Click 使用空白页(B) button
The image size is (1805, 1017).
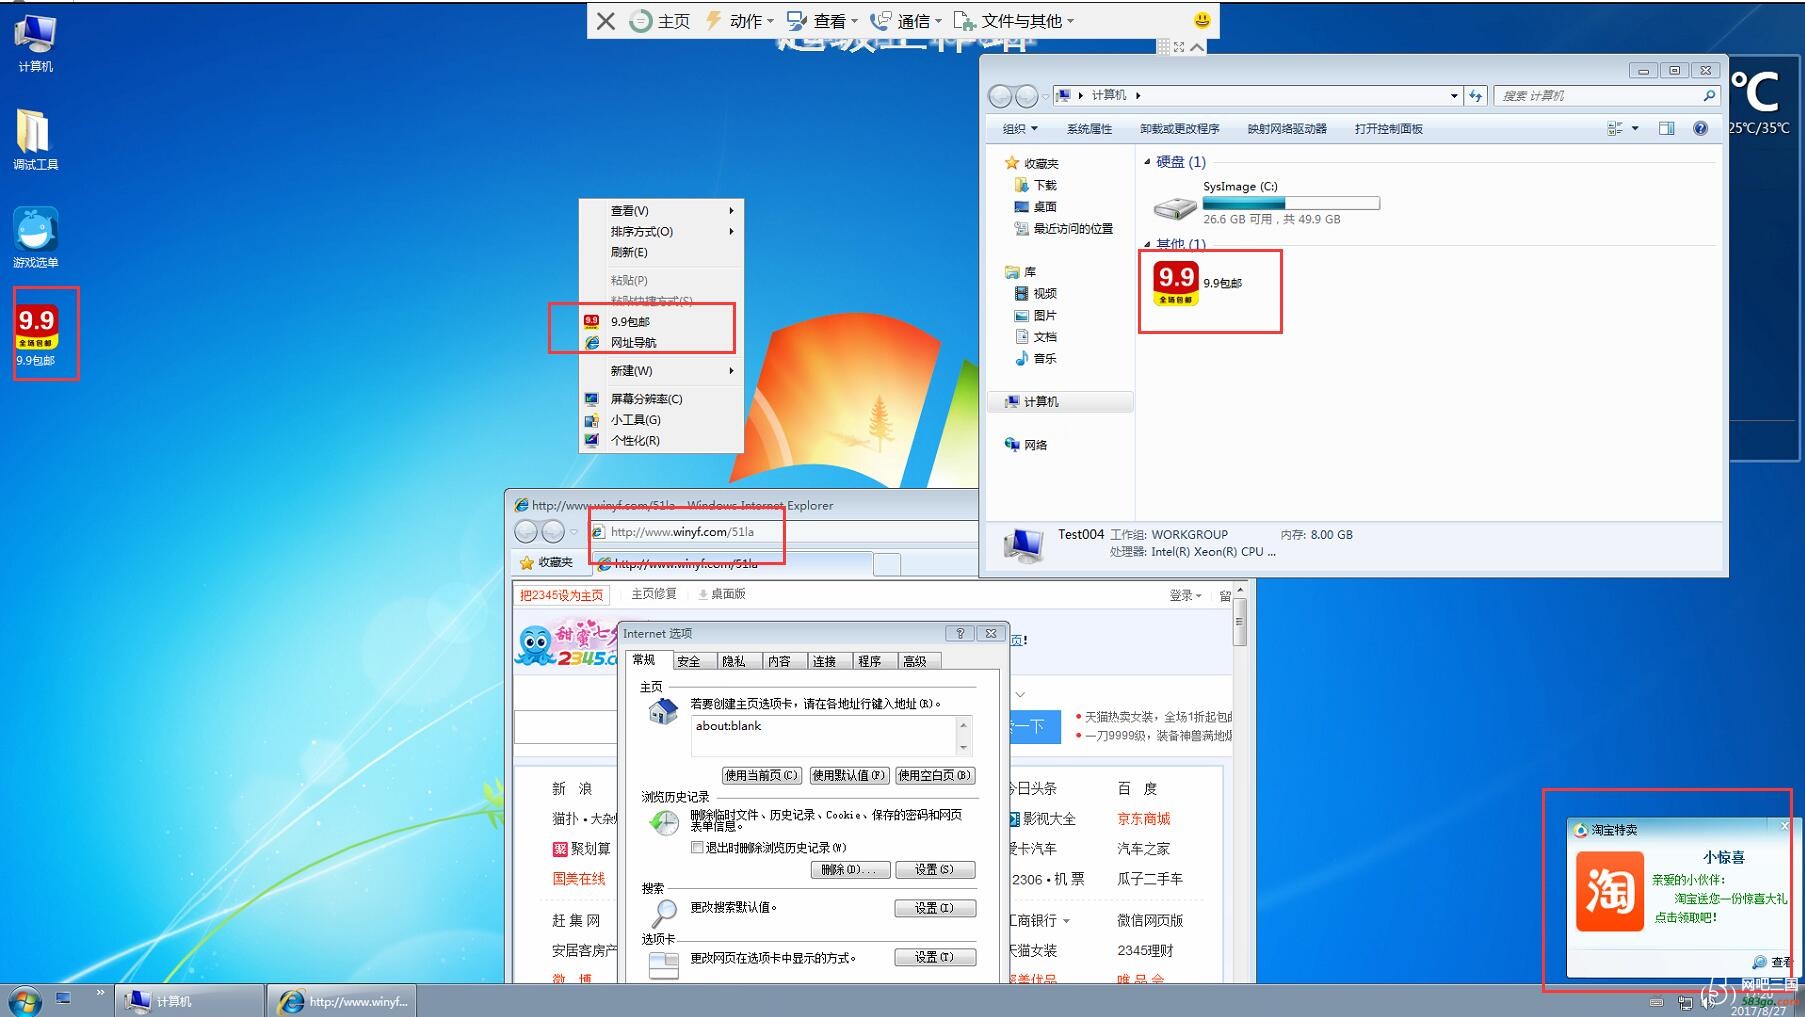(935, 775)
